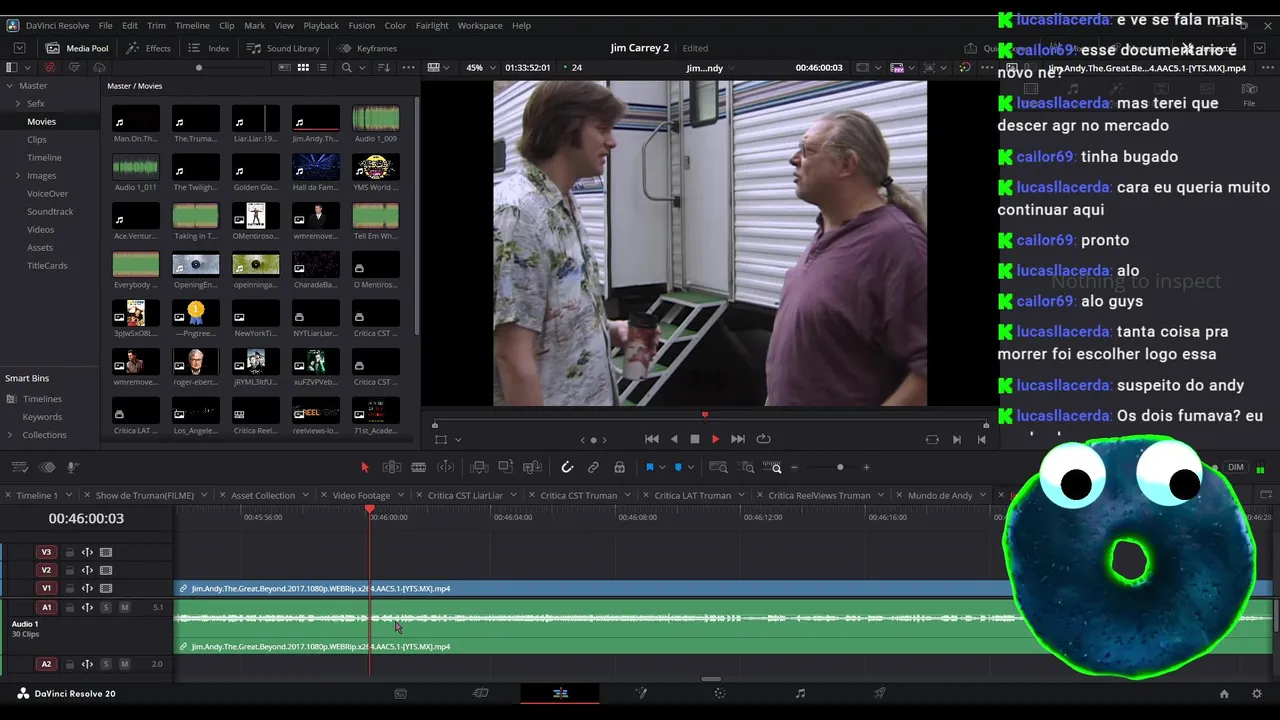Toggle Position Lock padlock icon
The width and height of the screenshot is (1280, 720).
point(620,467)
